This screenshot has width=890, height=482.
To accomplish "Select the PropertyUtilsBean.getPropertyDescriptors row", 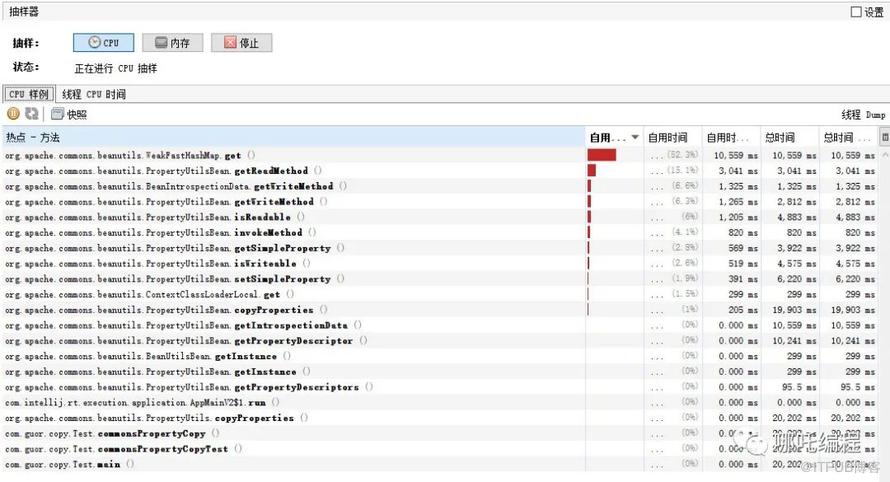I will 441,387.
